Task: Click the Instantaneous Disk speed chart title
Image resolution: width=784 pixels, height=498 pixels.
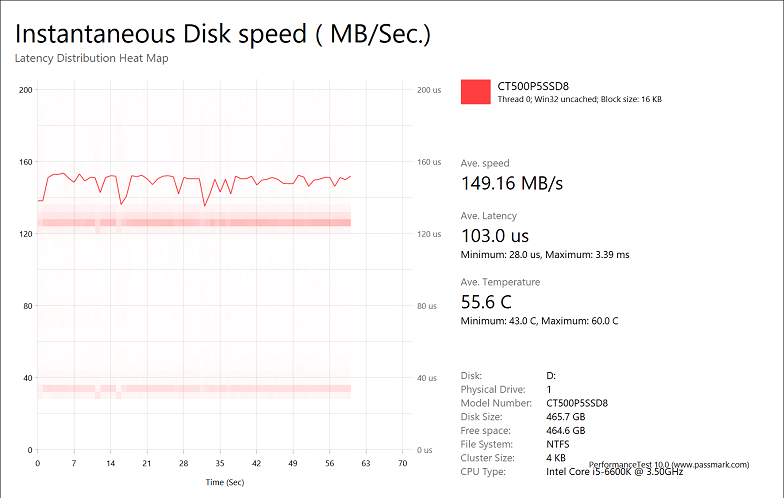Action: coord(223,34)
